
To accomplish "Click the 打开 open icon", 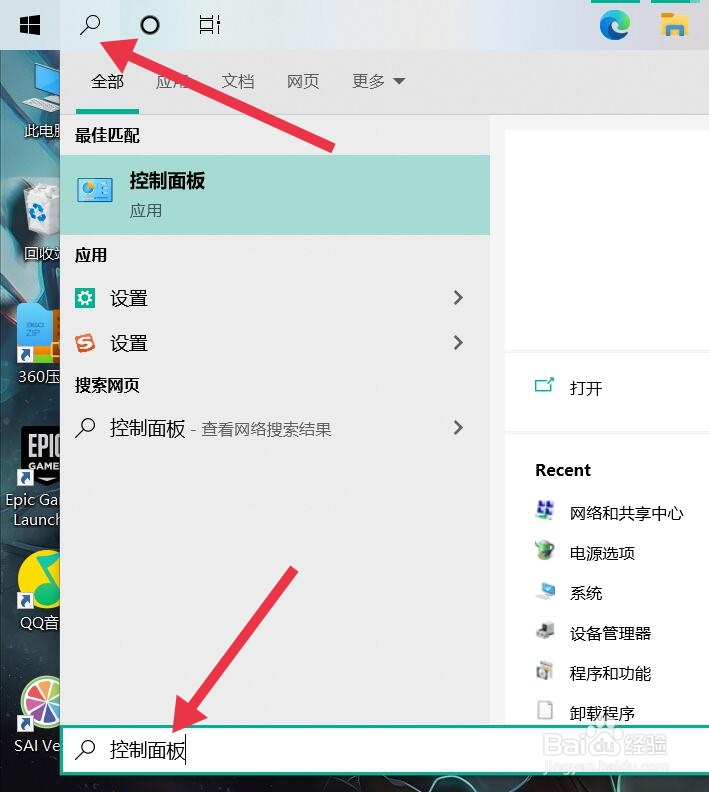I will pos(544,385).
